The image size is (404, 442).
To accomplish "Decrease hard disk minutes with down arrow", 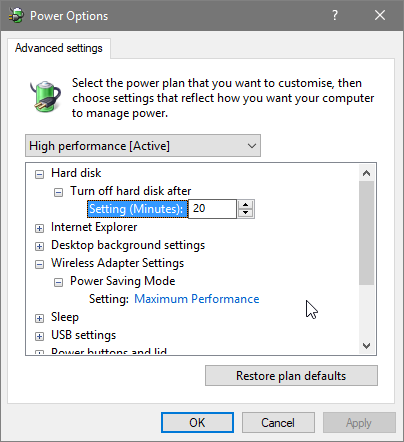I will 246,213.
